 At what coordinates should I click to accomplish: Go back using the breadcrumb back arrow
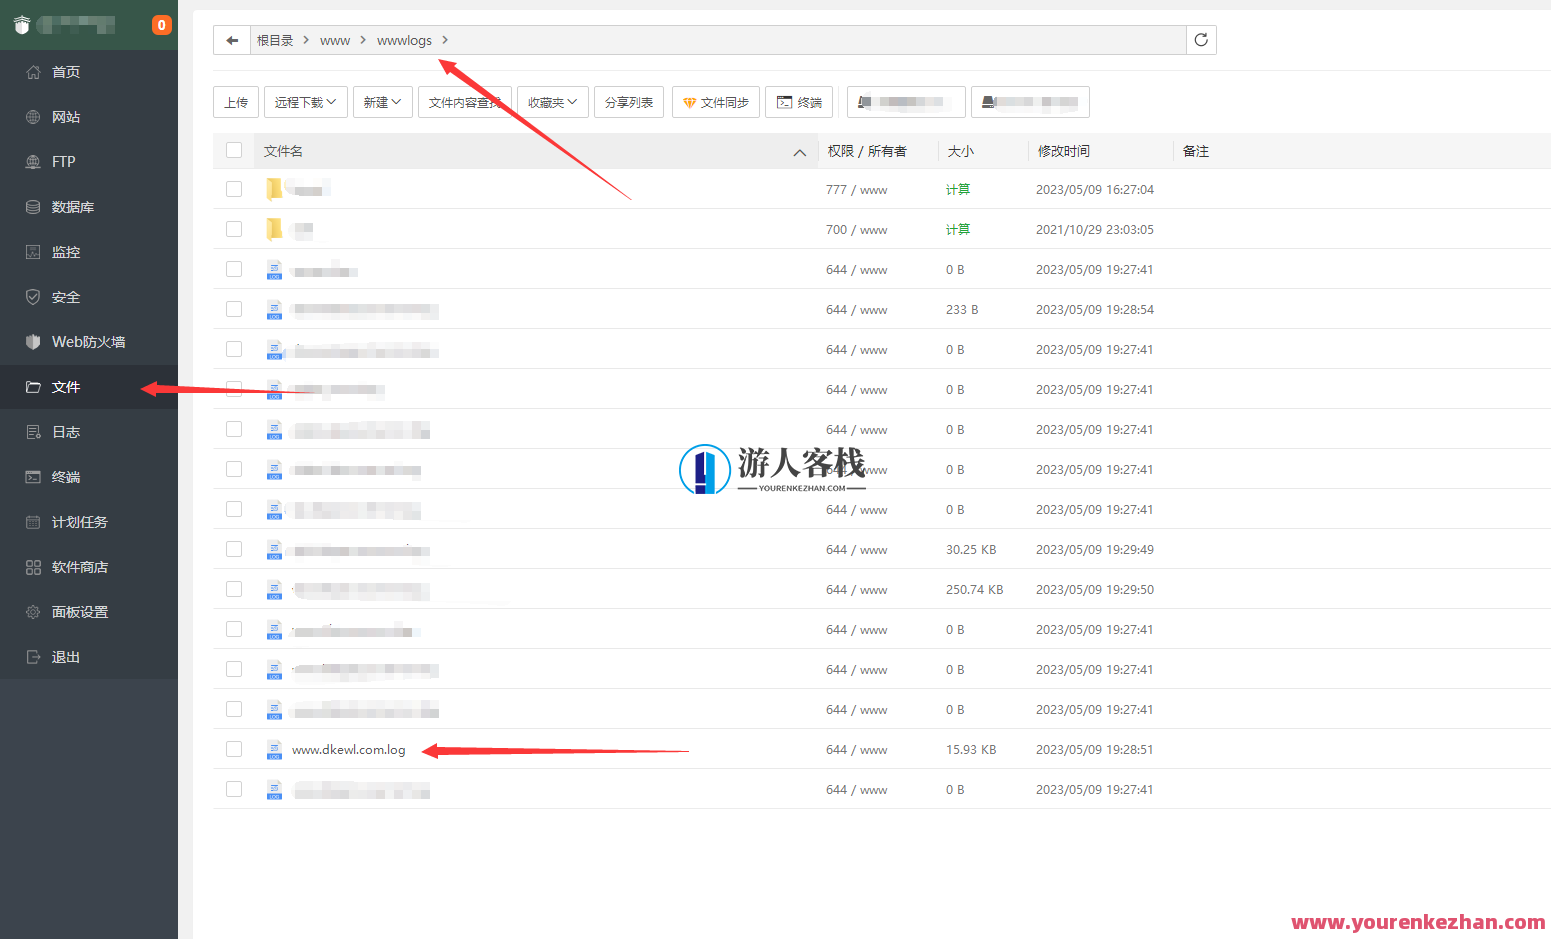231,40
